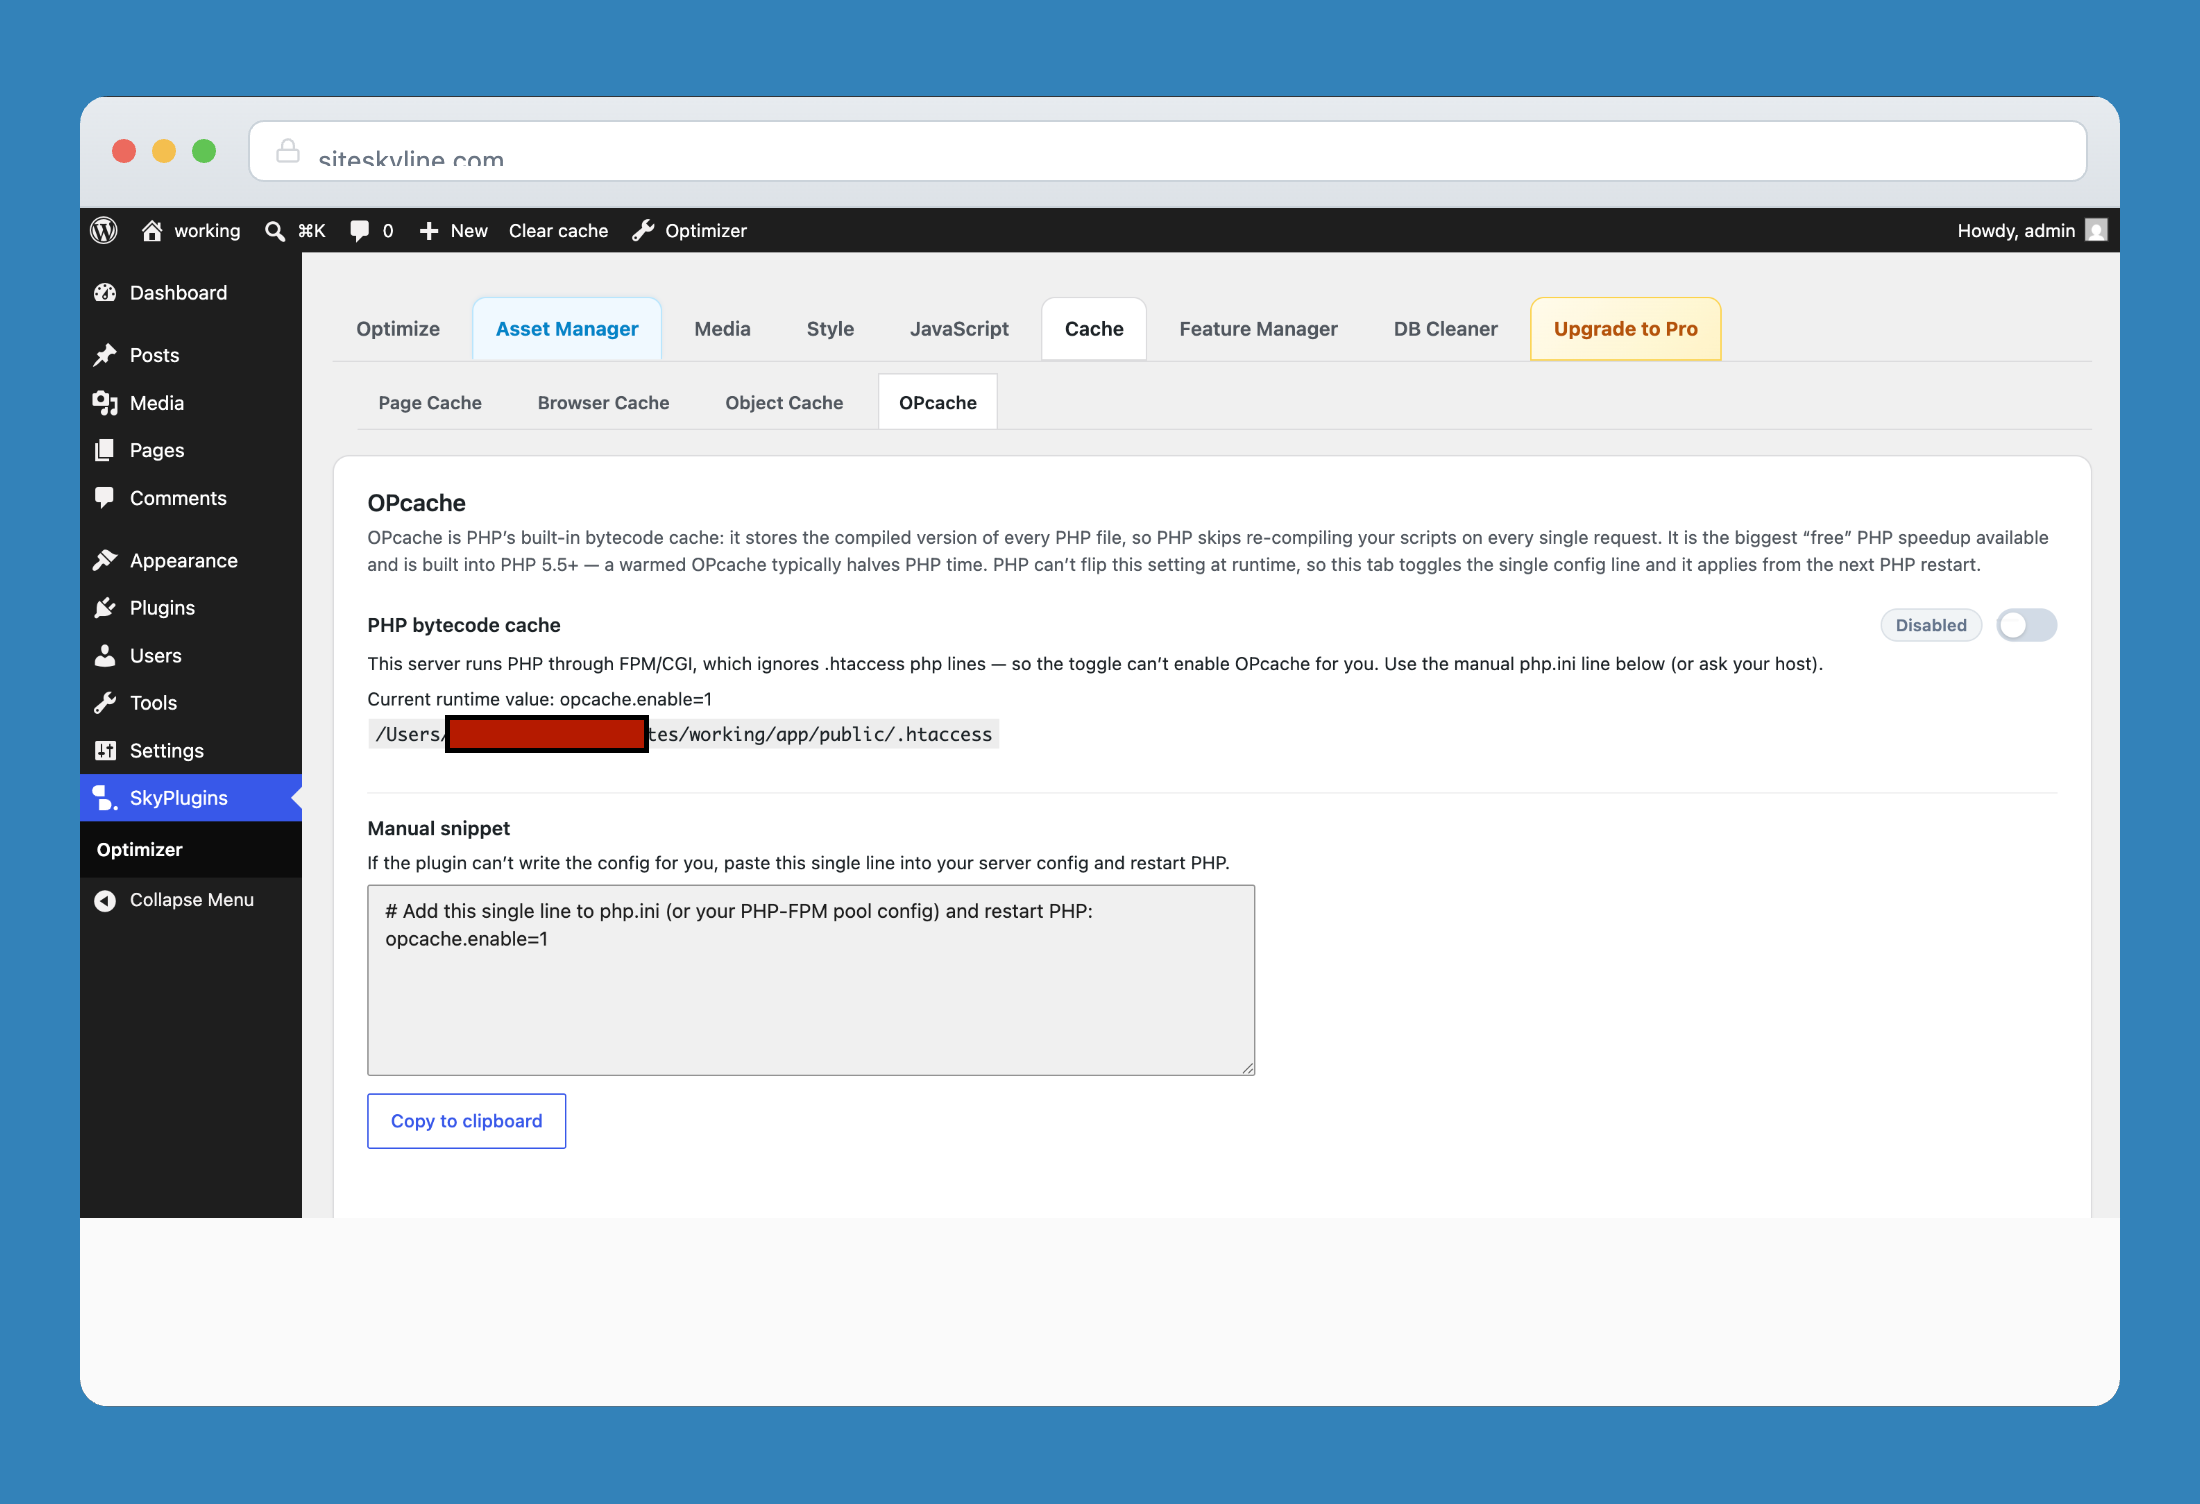Open the comments bubble icon in admin bar

click(359, 231)
